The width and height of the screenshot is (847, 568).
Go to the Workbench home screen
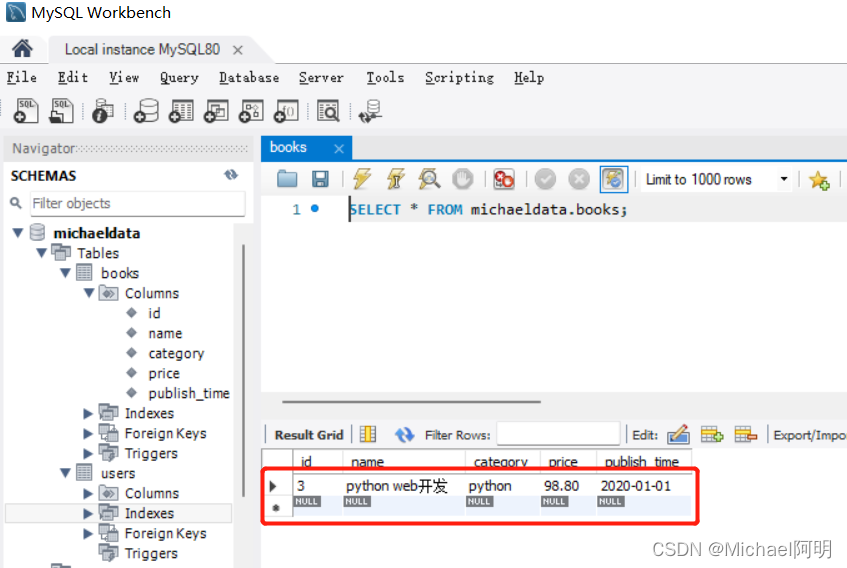click(22, 49)
